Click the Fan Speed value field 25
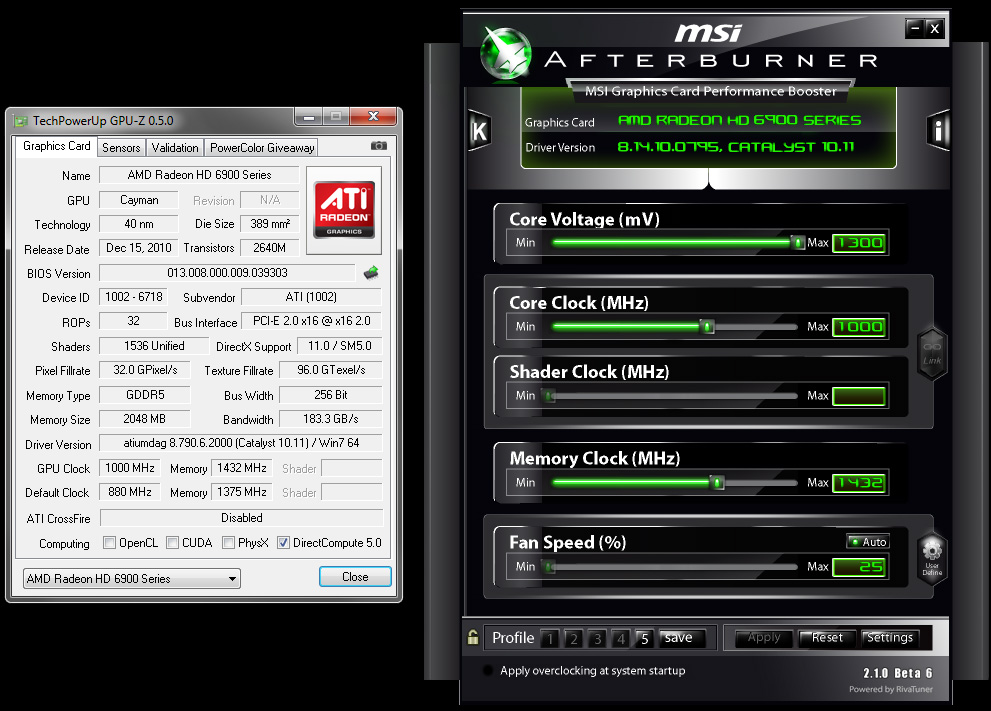 click(859, 567)
